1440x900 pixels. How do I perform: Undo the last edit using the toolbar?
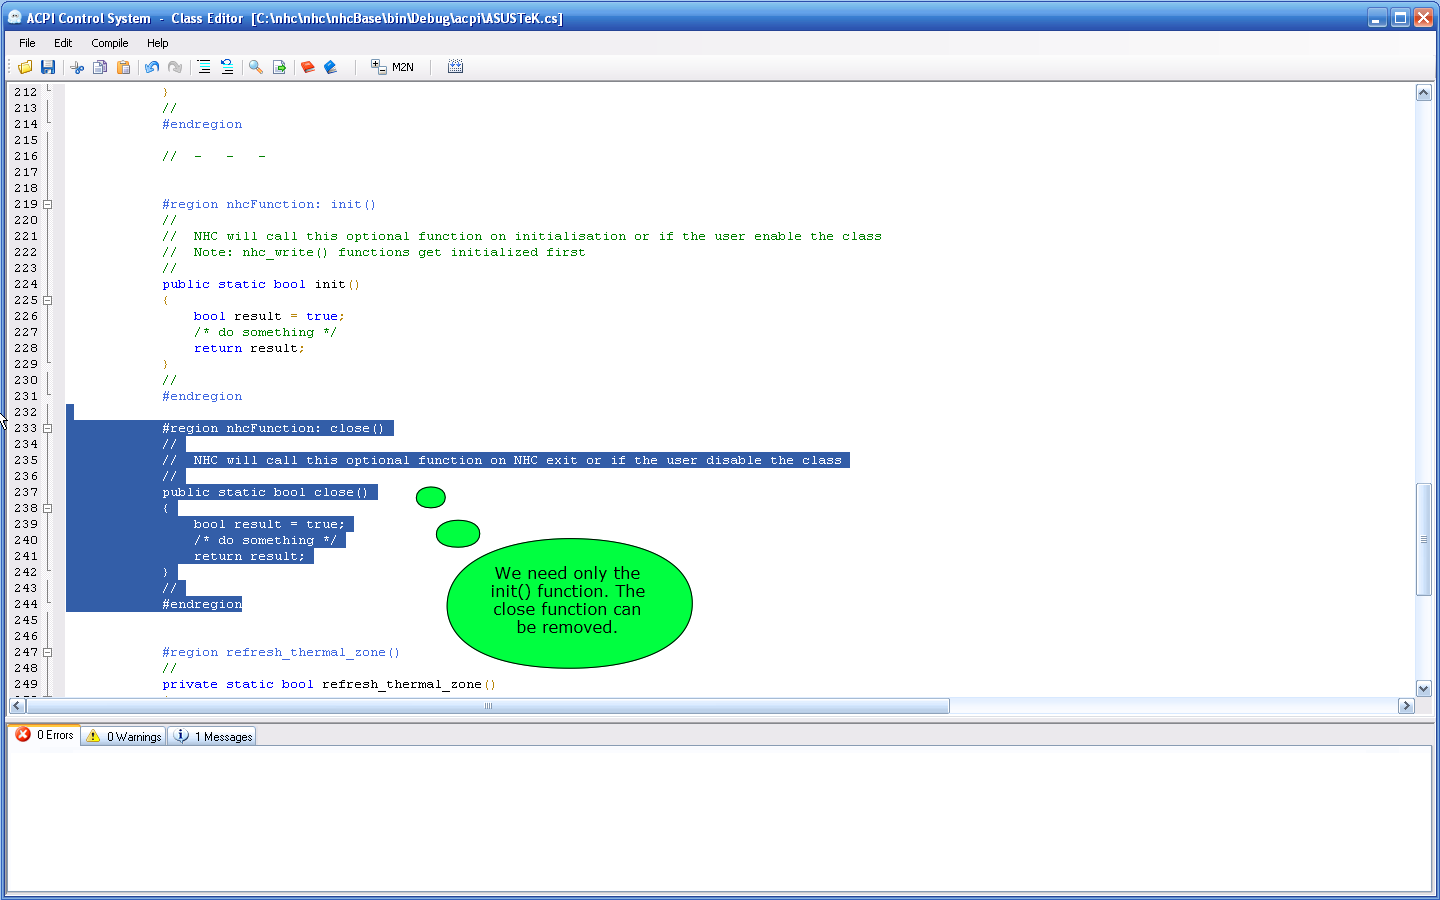[152, 67]
